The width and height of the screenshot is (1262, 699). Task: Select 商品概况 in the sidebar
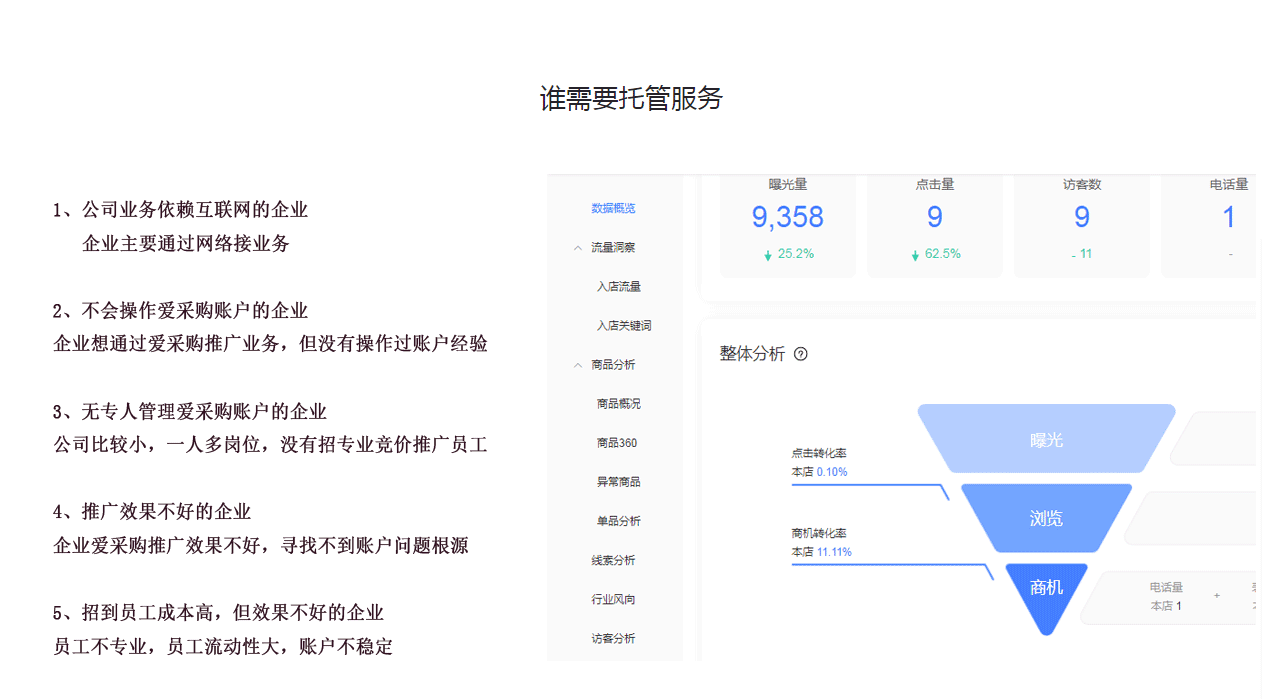tap(618, 404)
